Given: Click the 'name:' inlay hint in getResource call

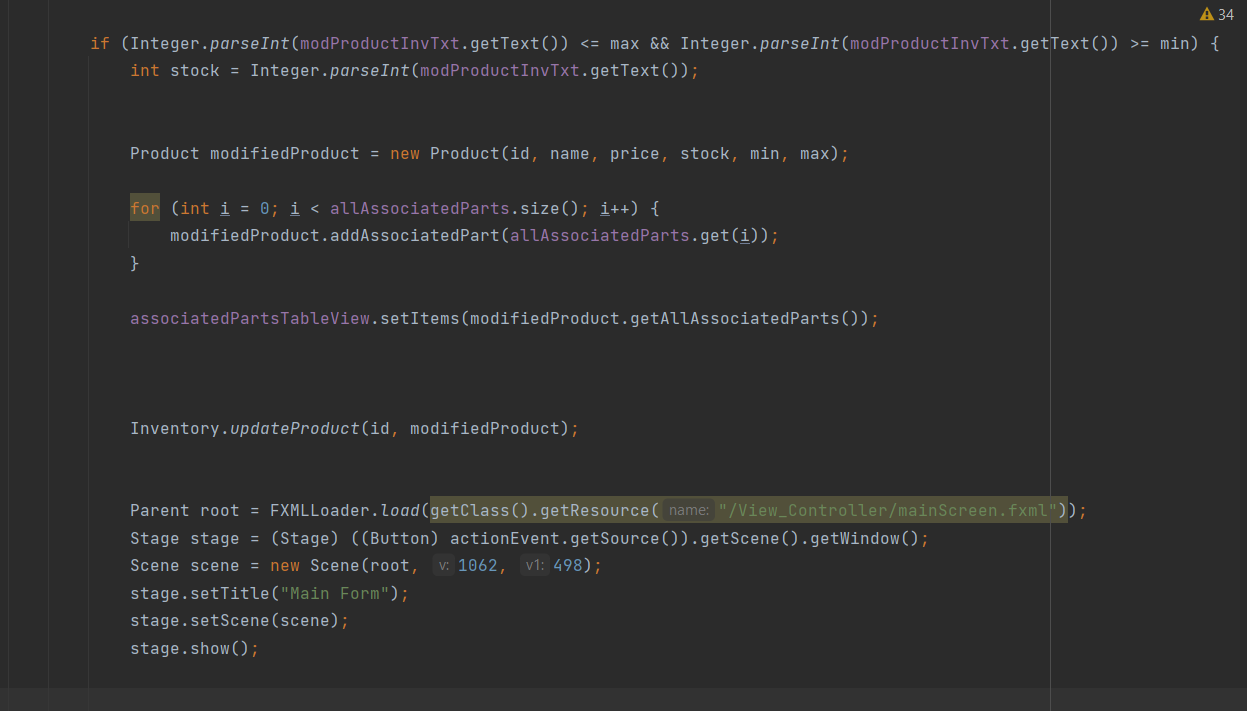Looking at the screenshot, I should point(688,510).
